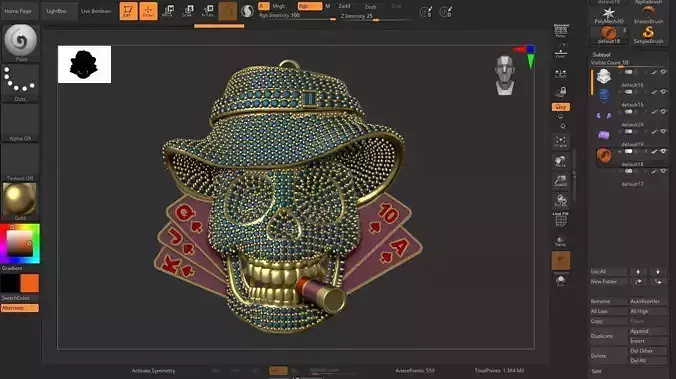This screenshot has width=676, height=379.
Task: Open the Dots stroke picker
Action: (20, 83)
